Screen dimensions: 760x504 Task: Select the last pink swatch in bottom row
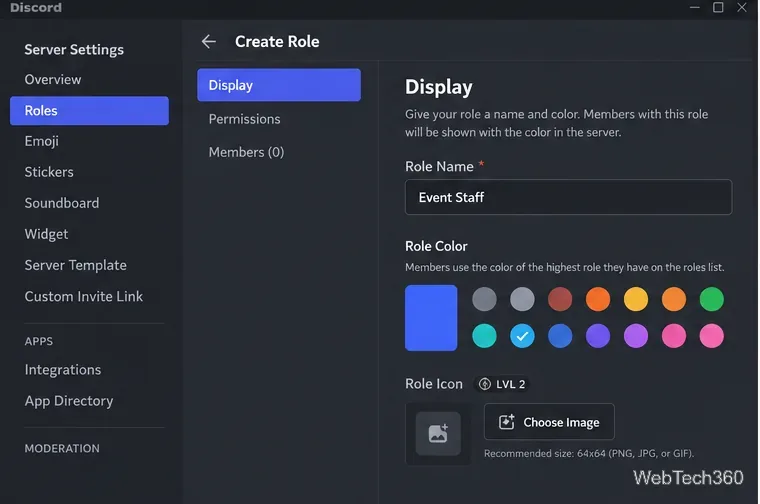(x=712, y=336)
